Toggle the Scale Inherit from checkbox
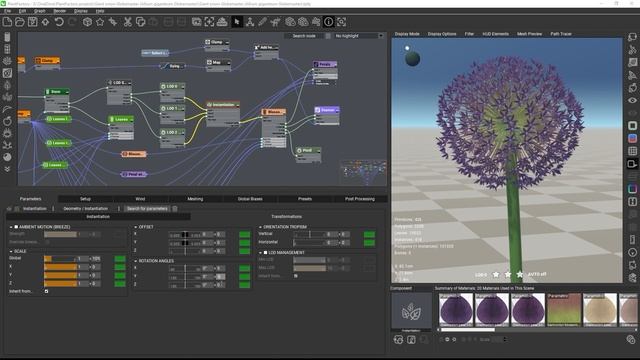Image resolution: width=640 pixels, height=360 pixels. [46, 291]
